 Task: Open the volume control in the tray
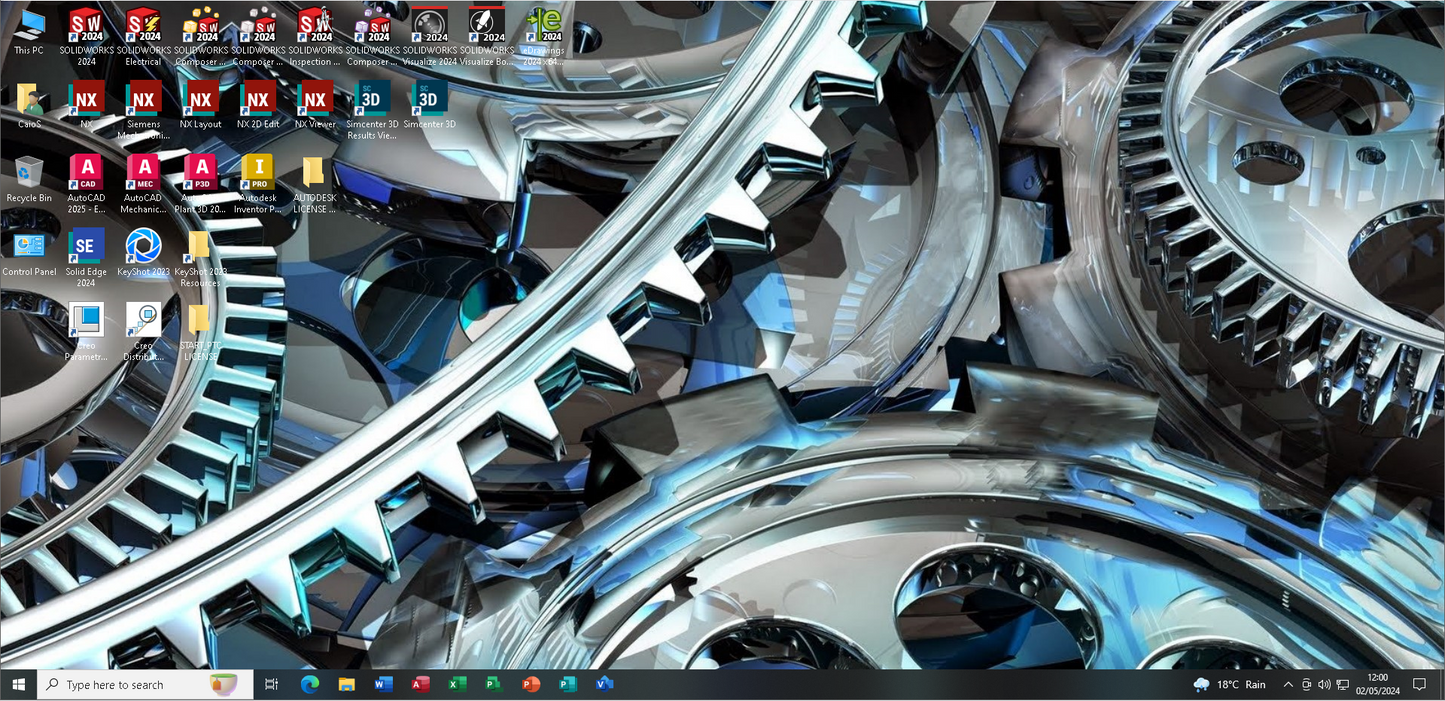click(1324, 685)
